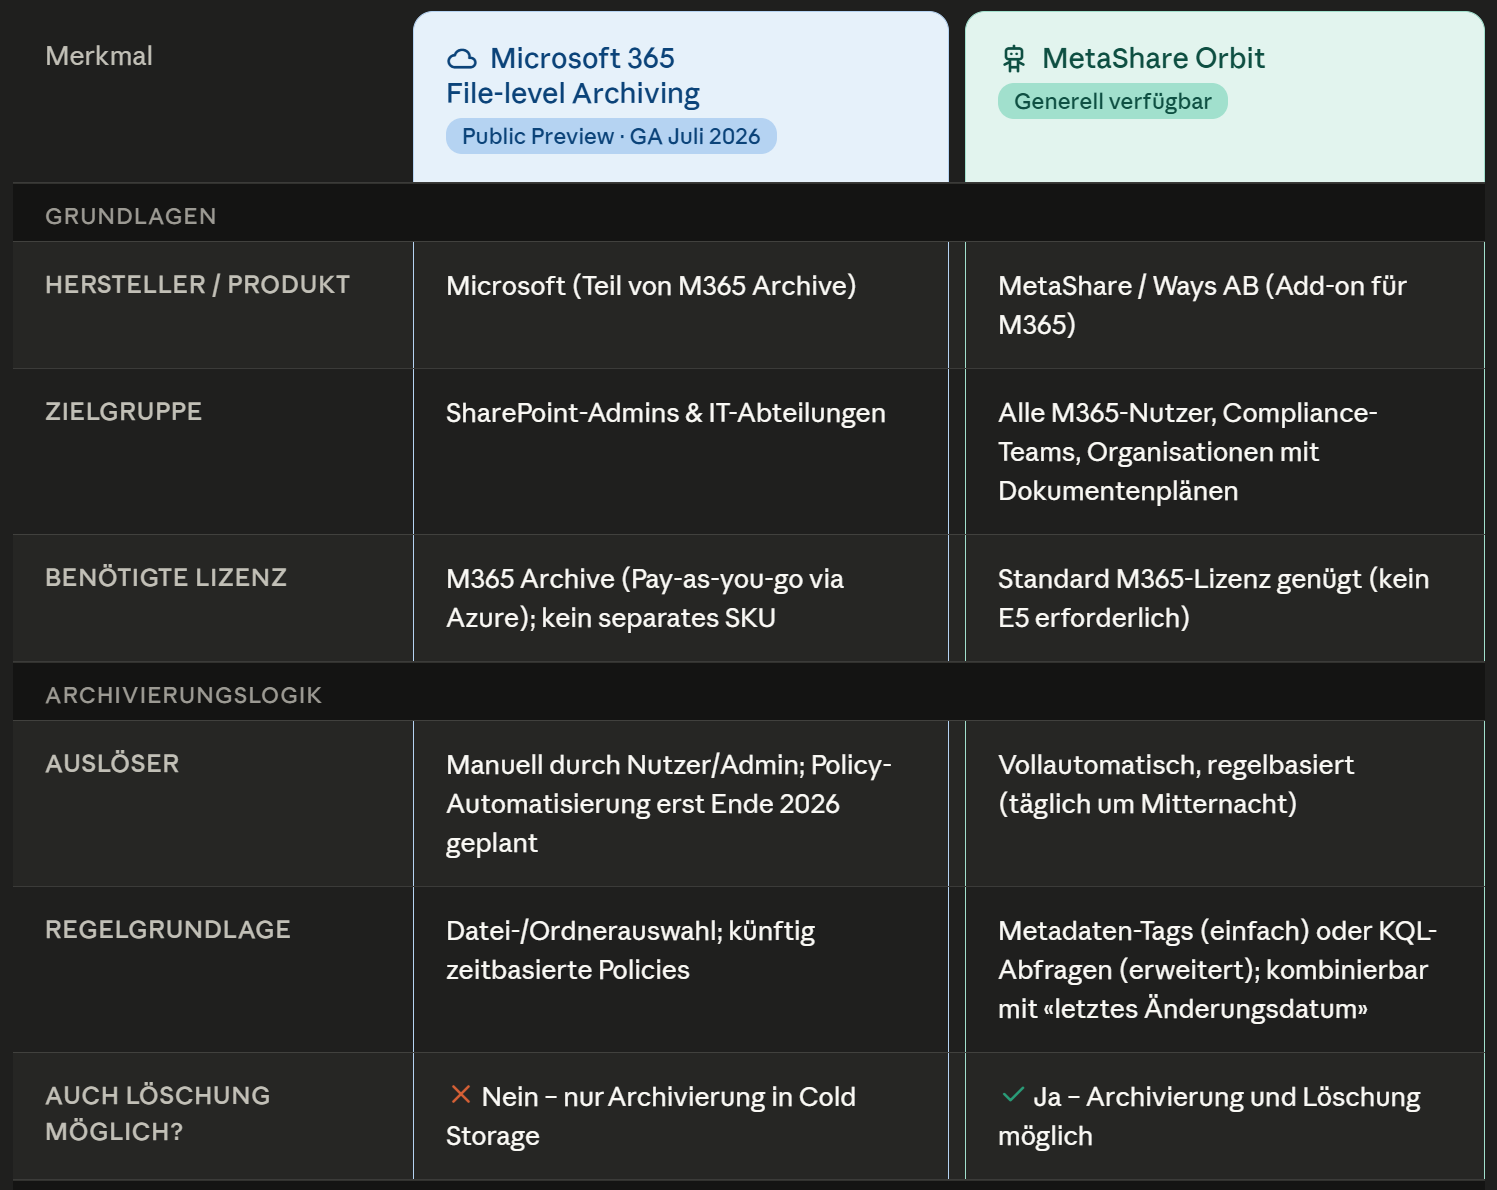Click the ZIELGRUPPE row label

pyautogui.click(x=124, y=412)
